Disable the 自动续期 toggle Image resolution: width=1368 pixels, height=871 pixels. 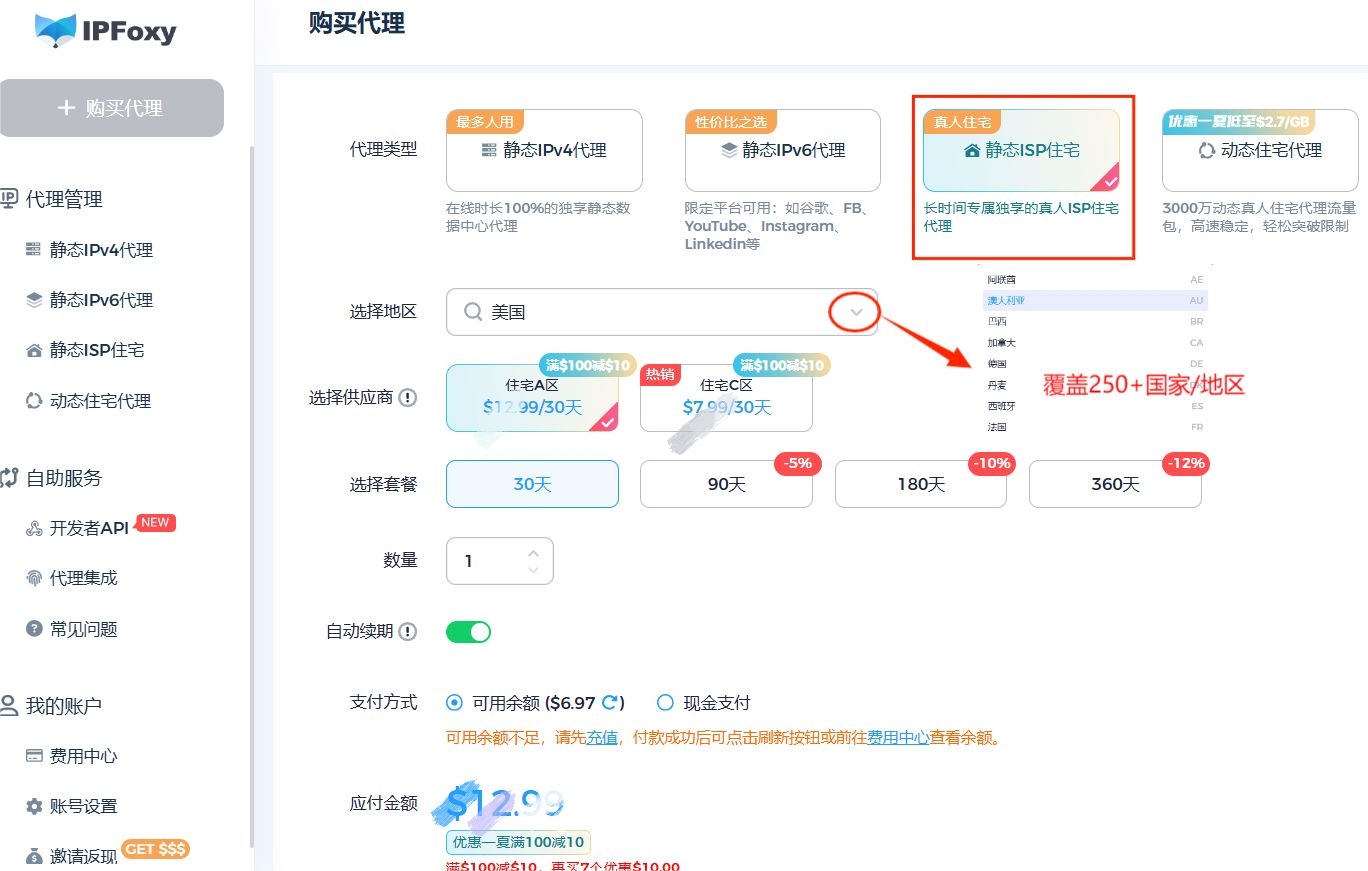pyautogui.click(x=467, y=631)
